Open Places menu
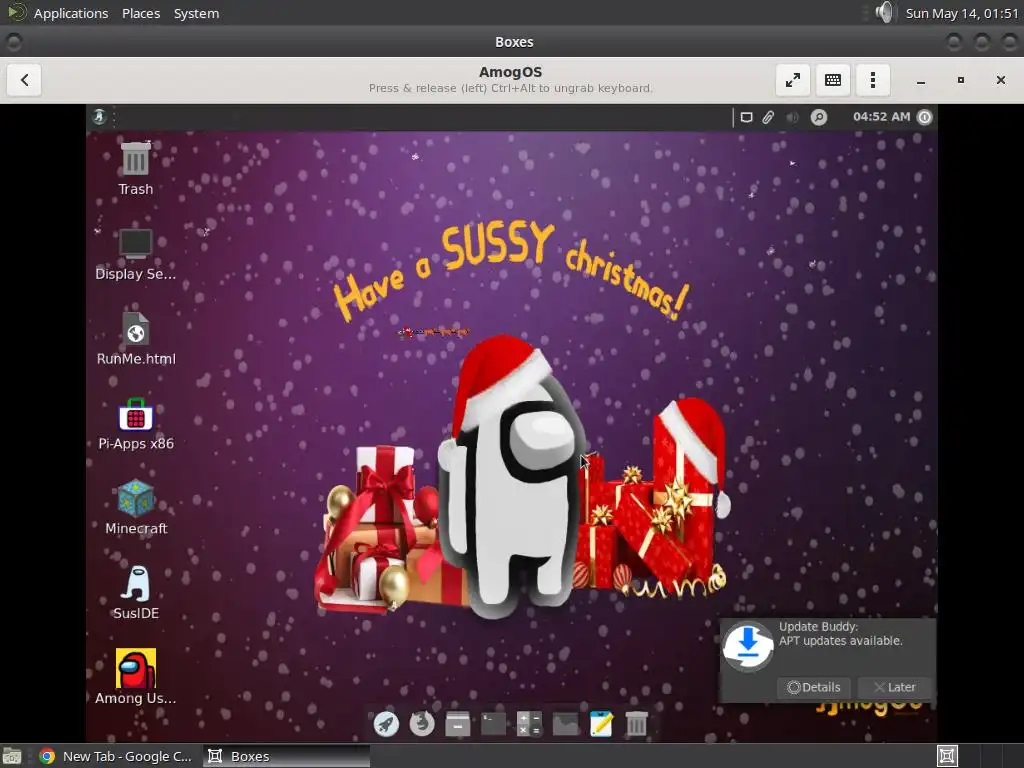1024x768 pixels. pos(141,13)
